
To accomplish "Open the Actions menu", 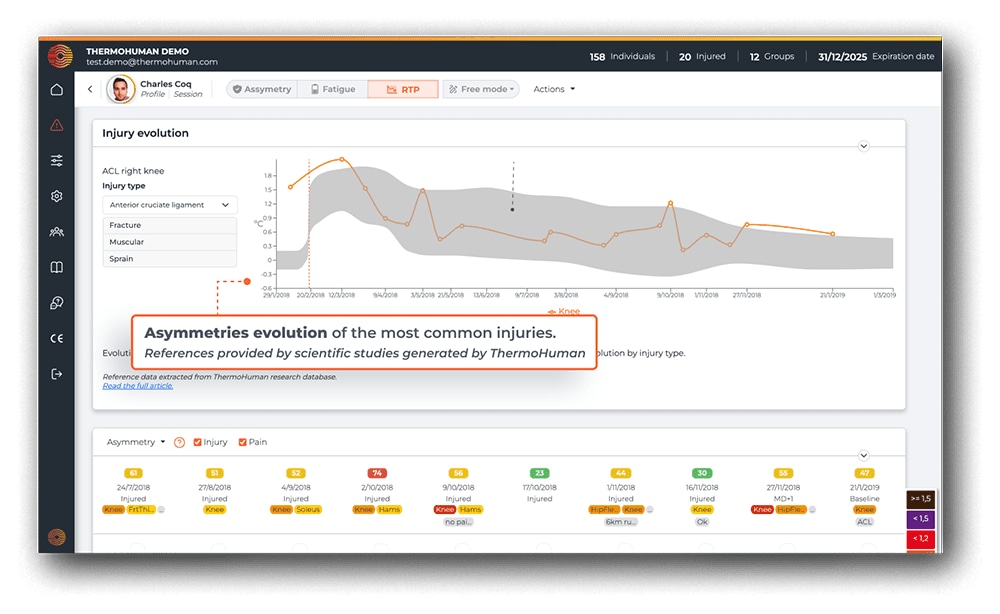I will pos(554,89).
